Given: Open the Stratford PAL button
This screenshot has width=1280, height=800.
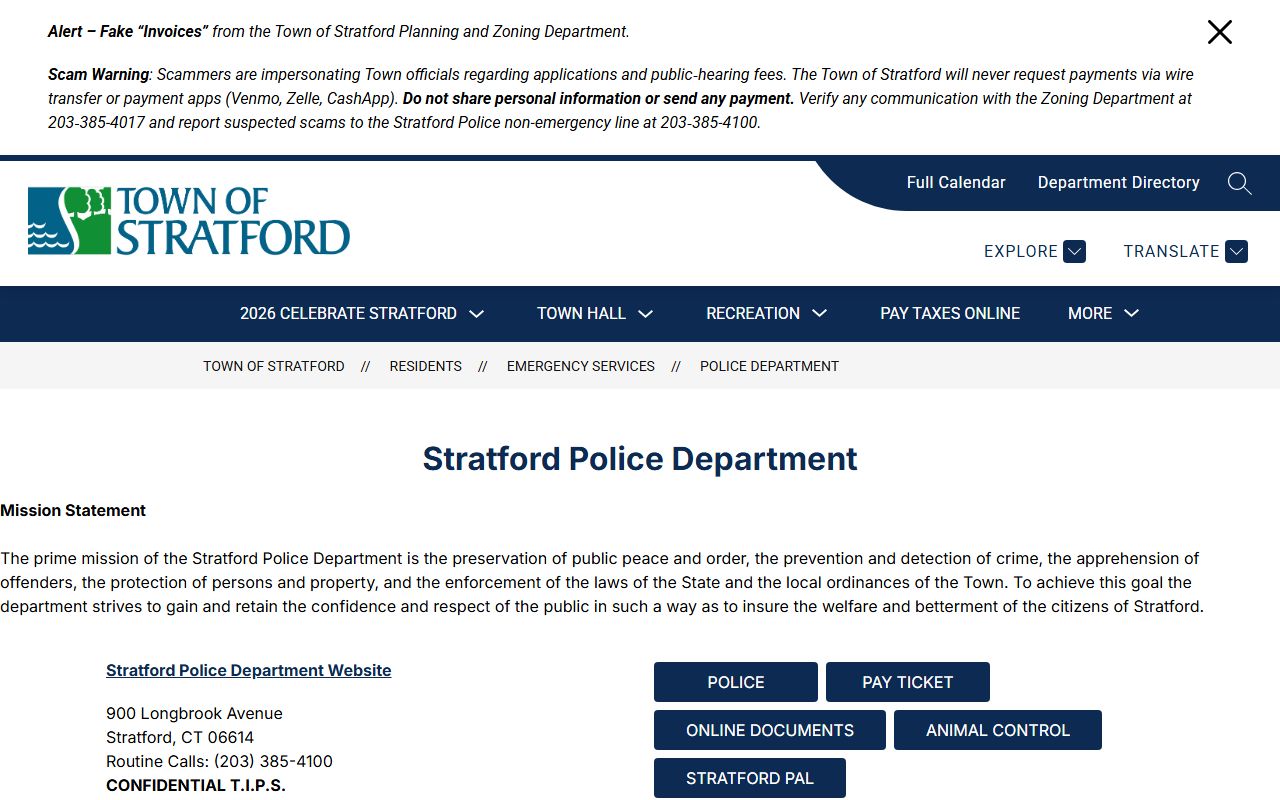Looking at the screenshot, I should tap(750, 778).
